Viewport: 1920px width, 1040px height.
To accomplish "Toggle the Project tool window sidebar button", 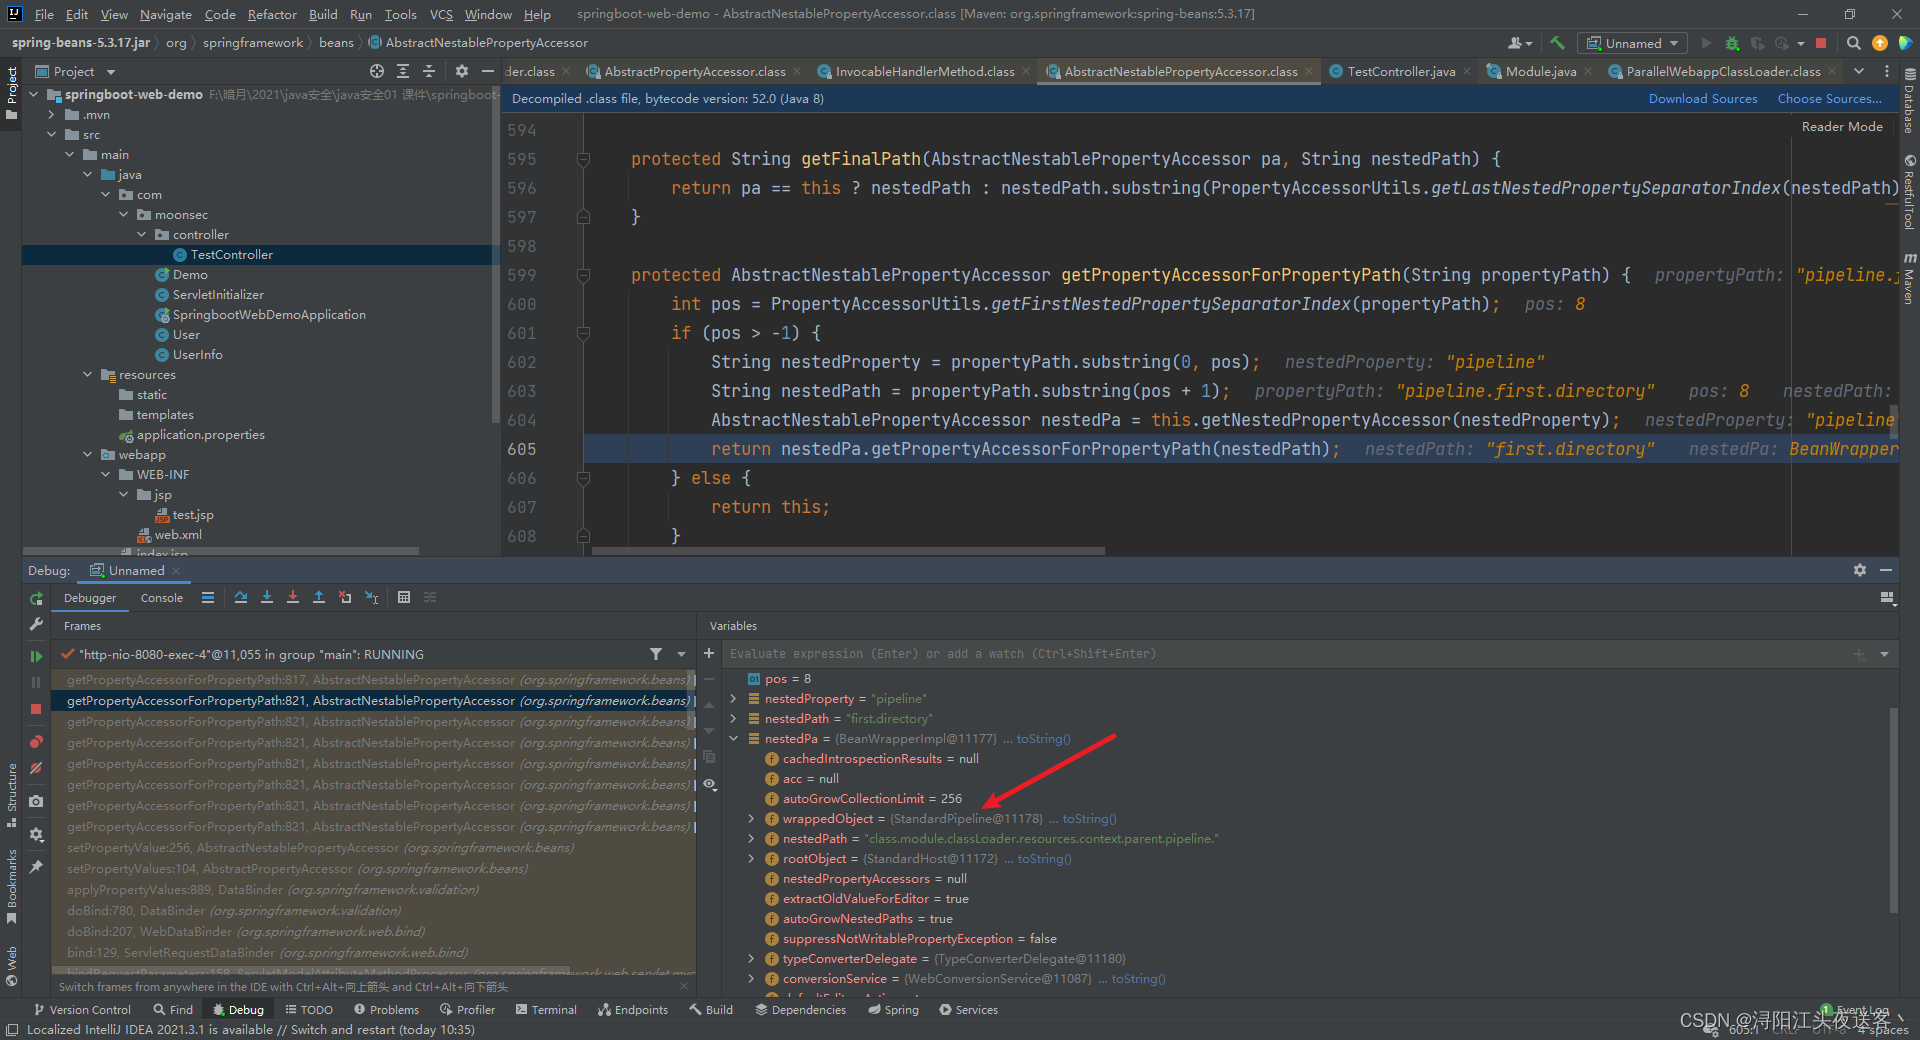I will 12,92.
